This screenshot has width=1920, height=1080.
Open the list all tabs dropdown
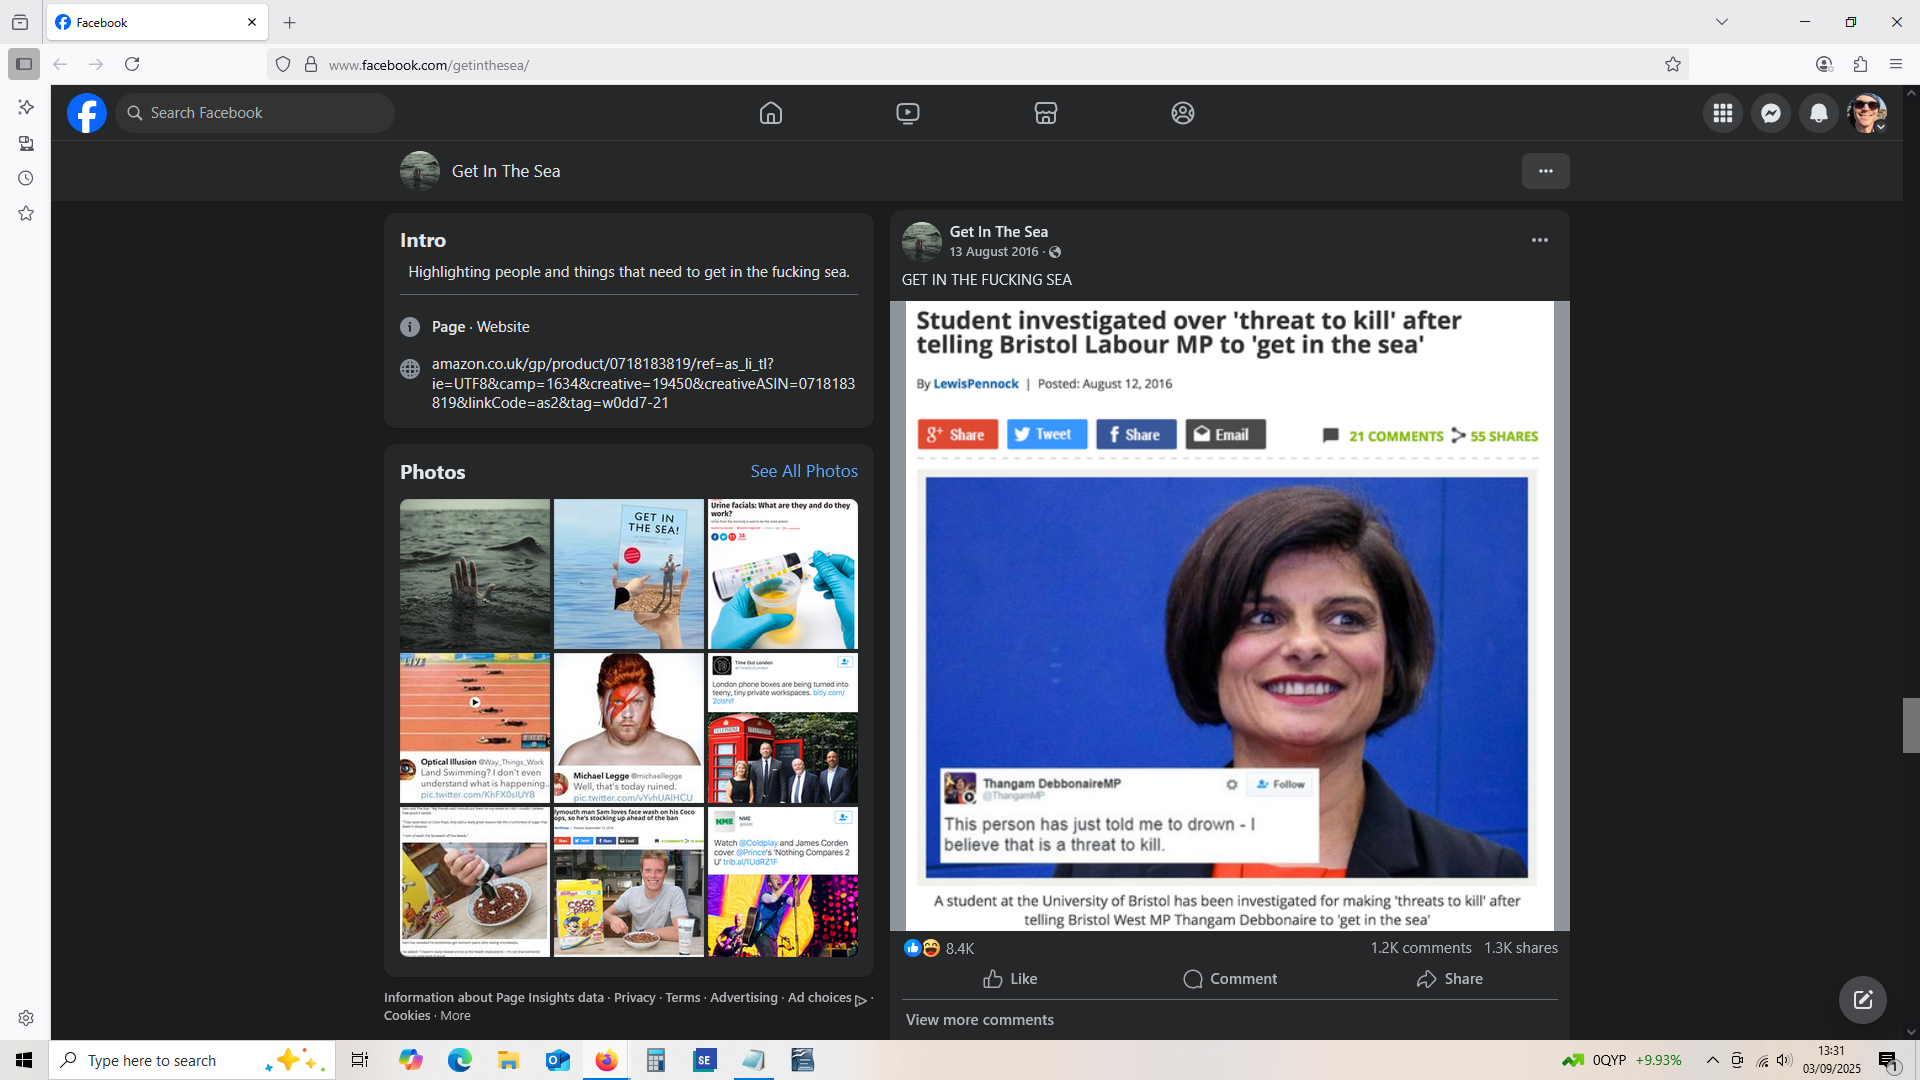point(1722,22)
